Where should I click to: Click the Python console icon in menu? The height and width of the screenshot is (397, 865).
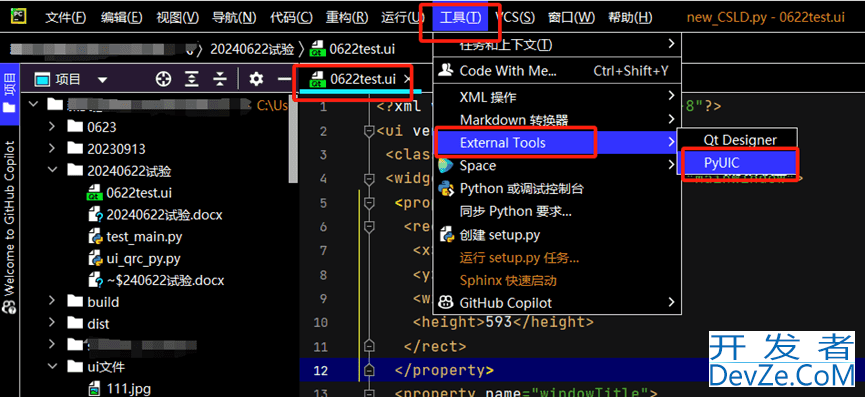pyautogui.click(x=445, y=189)
